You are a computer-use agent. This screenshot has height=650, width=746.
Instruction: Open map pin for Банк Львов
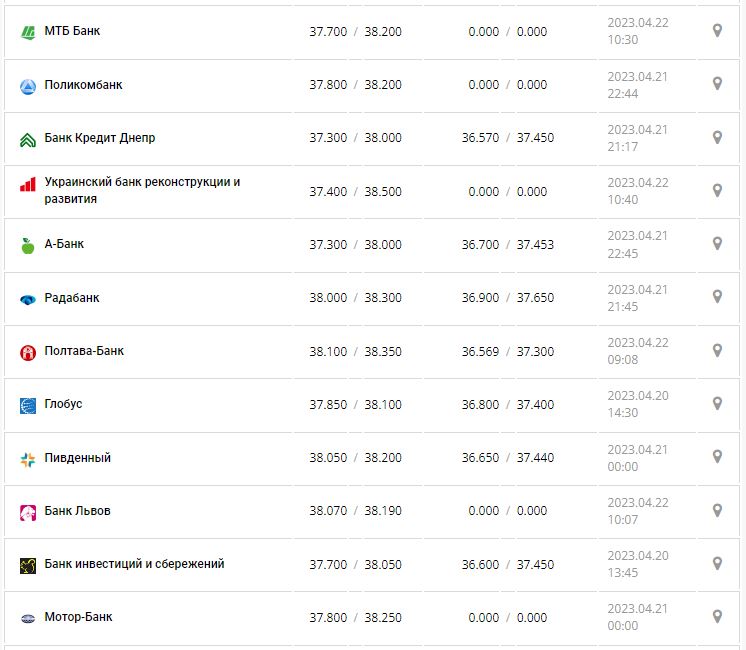point(717,510)
